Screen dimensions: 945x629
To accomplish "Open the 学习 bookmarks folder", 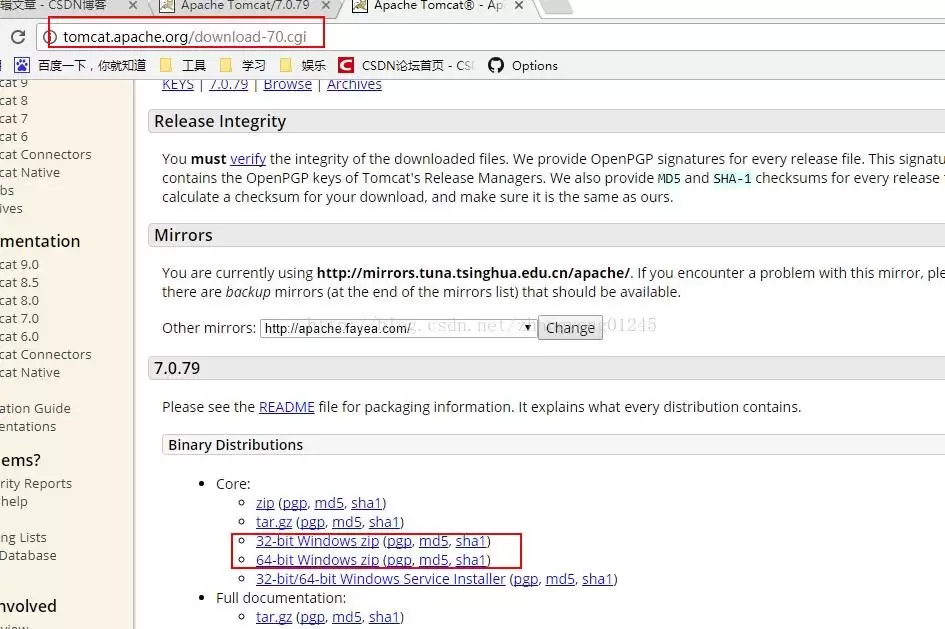I will coord(243,65).
